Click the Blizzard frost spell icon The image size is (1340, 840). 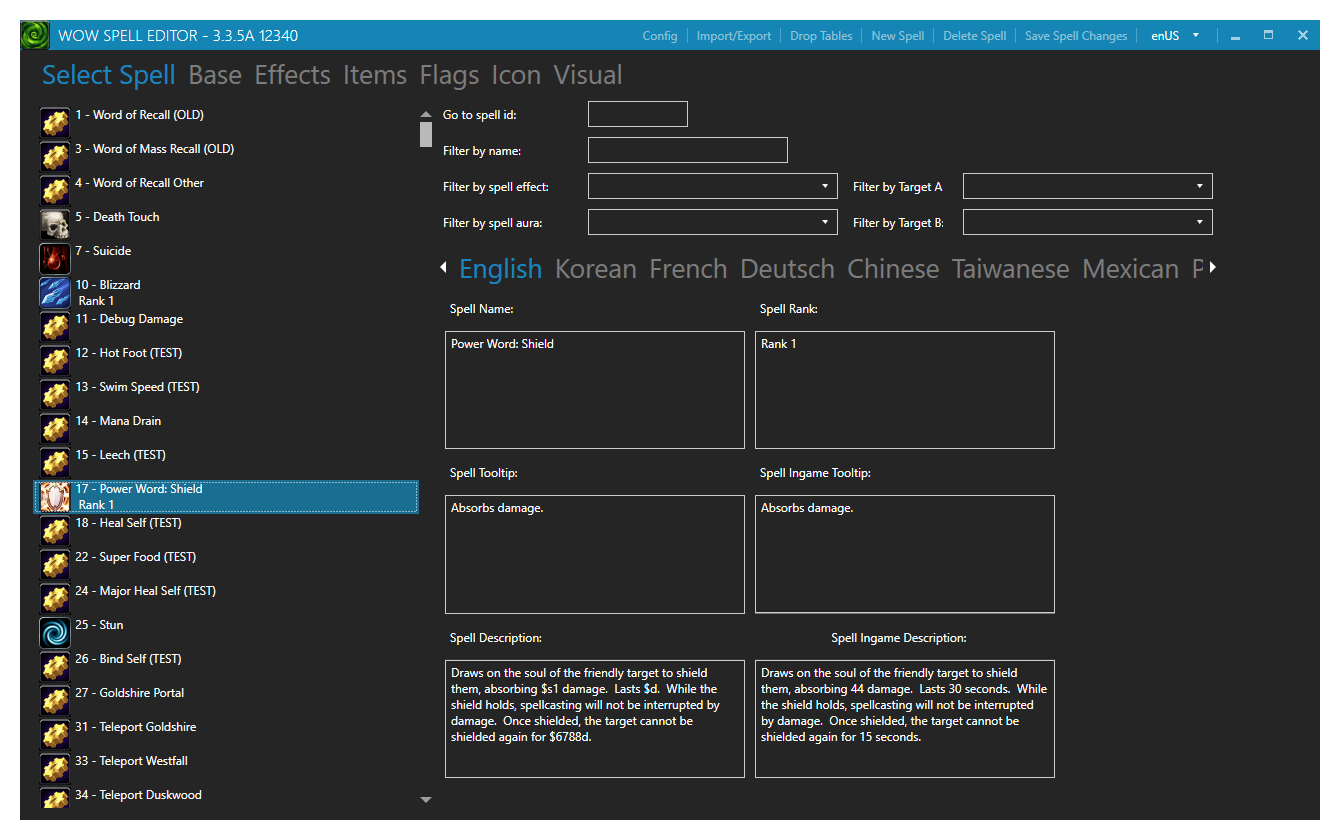[55, 292]
